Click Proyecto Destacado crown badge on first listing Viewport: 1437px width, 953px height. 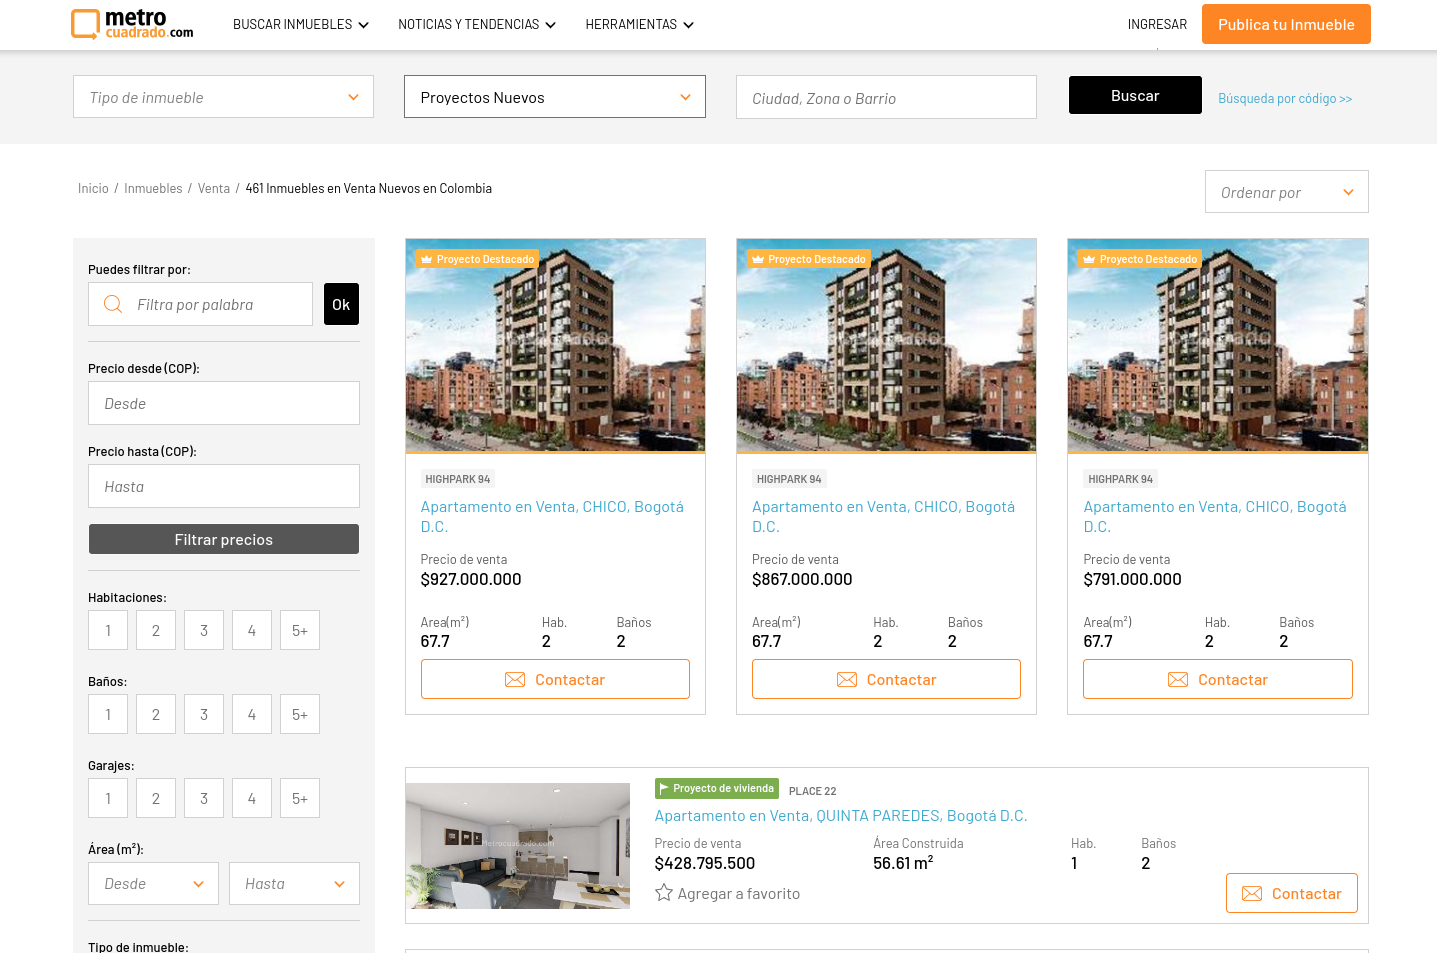coord(477,259)
